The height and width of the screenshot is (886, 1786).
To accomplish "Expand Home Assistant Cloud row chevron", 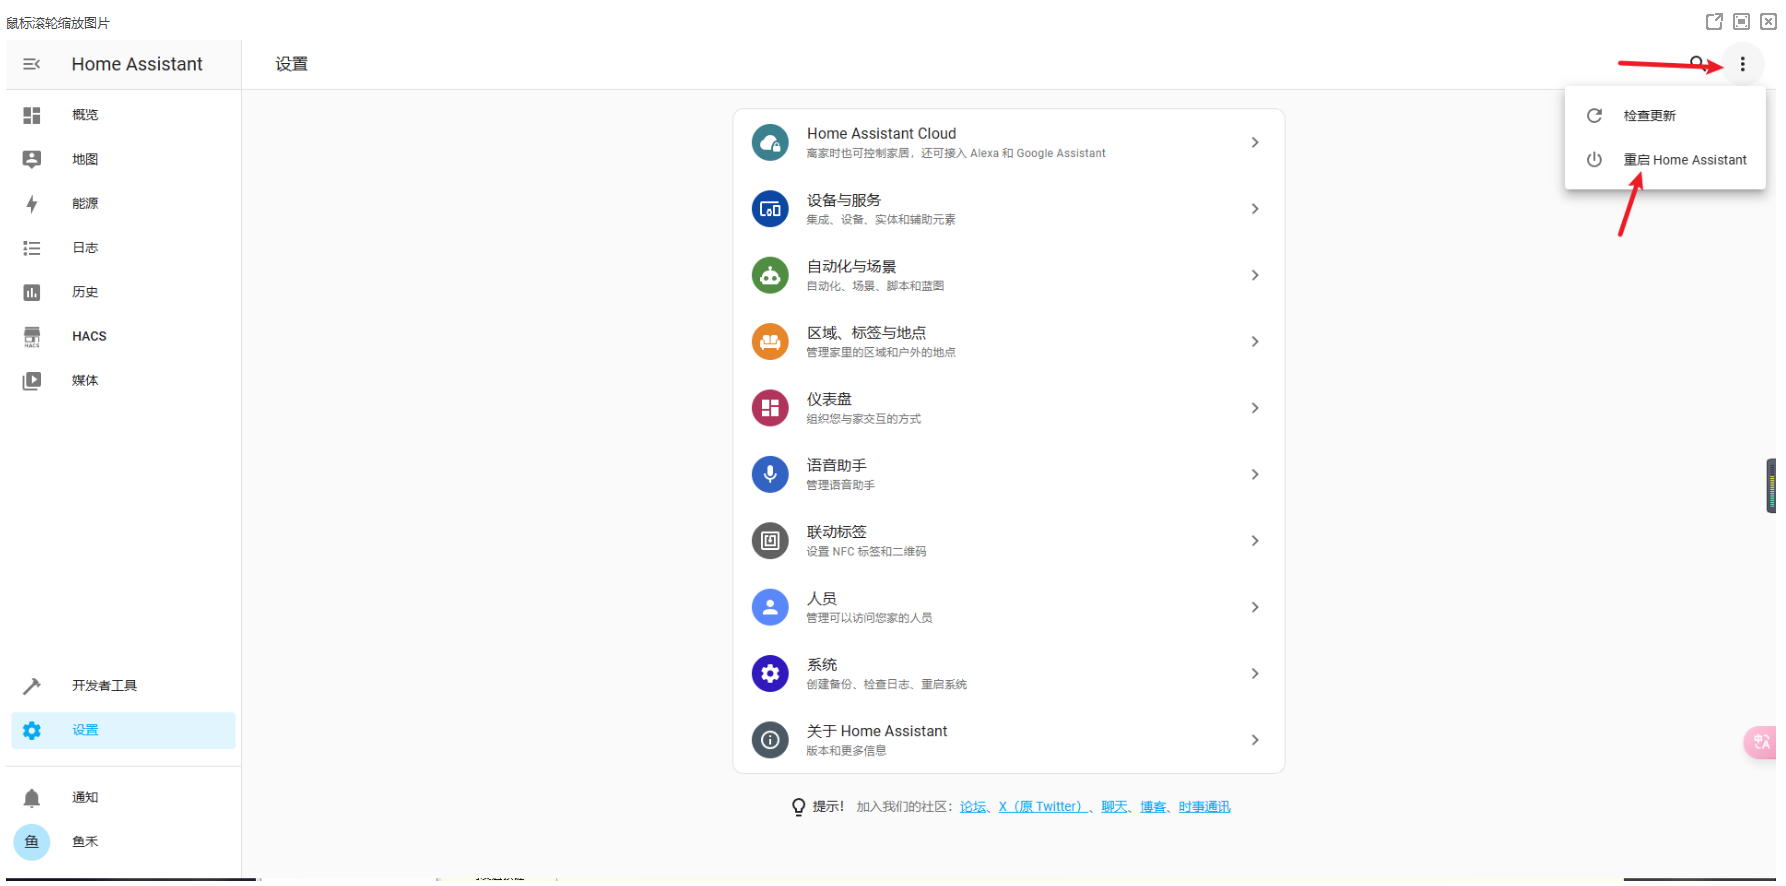I will coord(1255,143).
